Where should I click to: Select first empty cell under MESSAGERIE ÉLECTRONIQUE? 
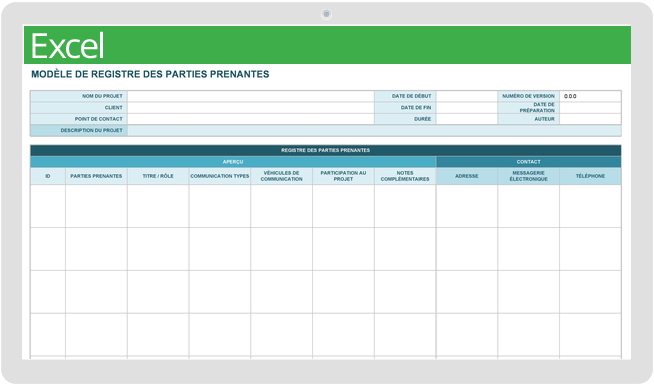click(528, 206)
